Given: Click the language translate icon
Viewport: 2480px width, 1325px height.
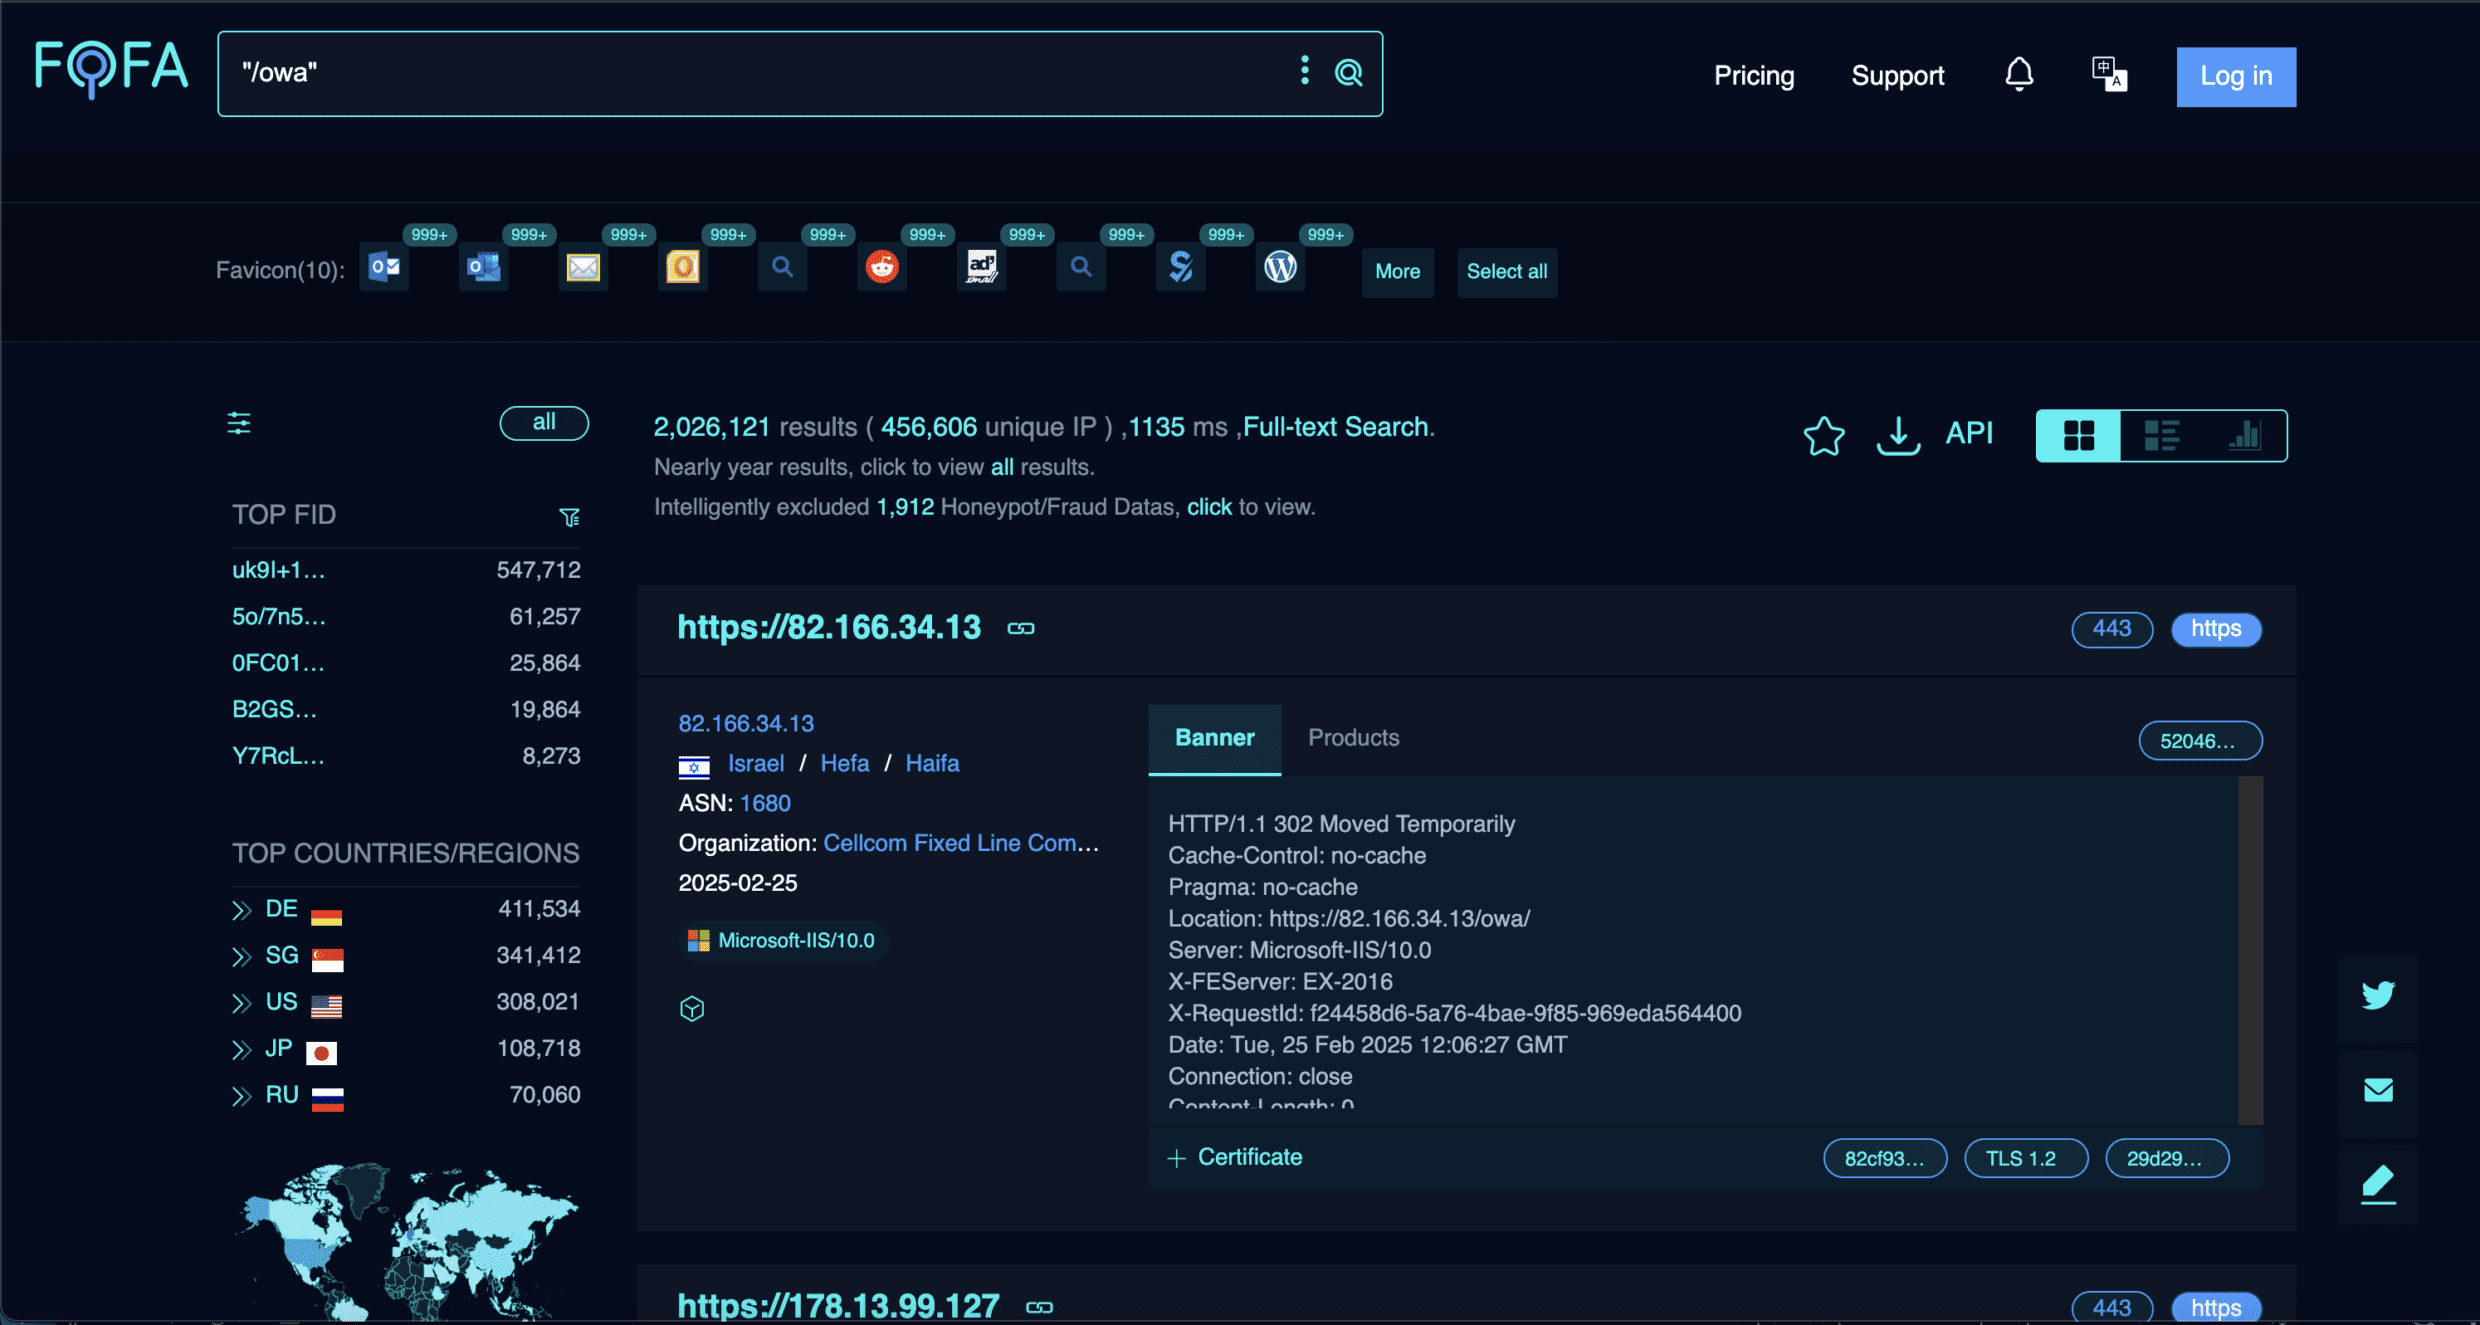Looking at the screenshot, I should (2109, 74).
